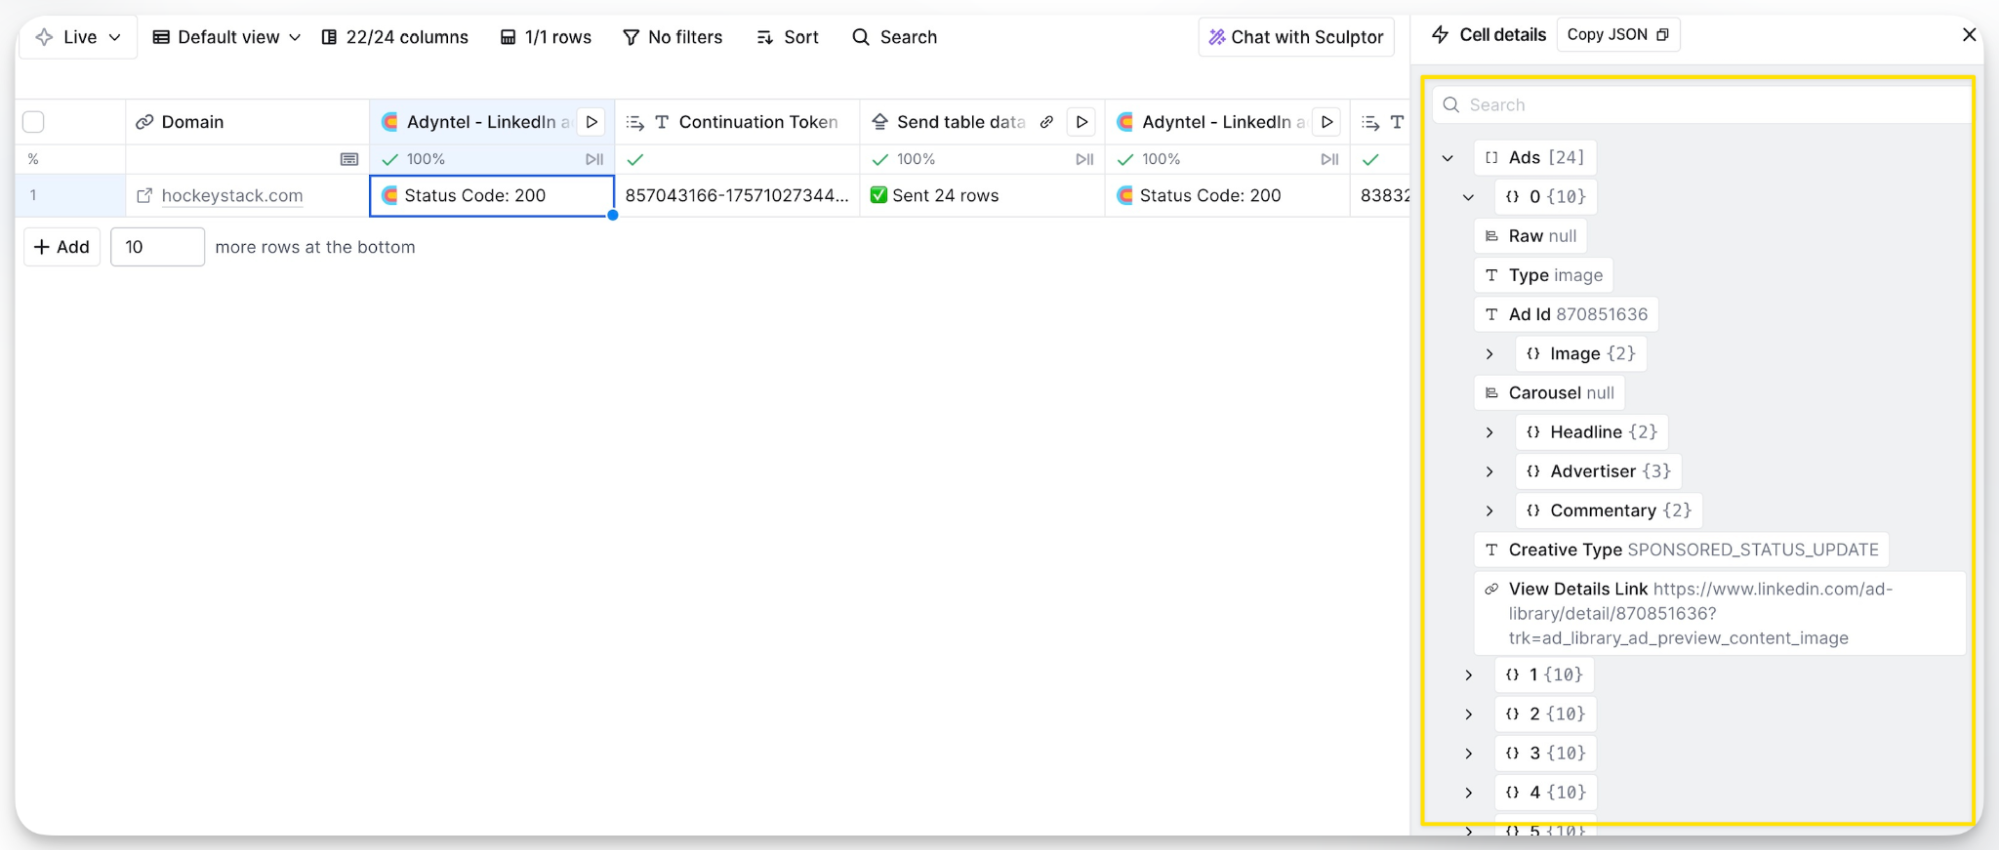Image resolution: width=1999 pixels, height=851 pixels.
Task: Open the Default view dropdown
Action: point(226,37)
